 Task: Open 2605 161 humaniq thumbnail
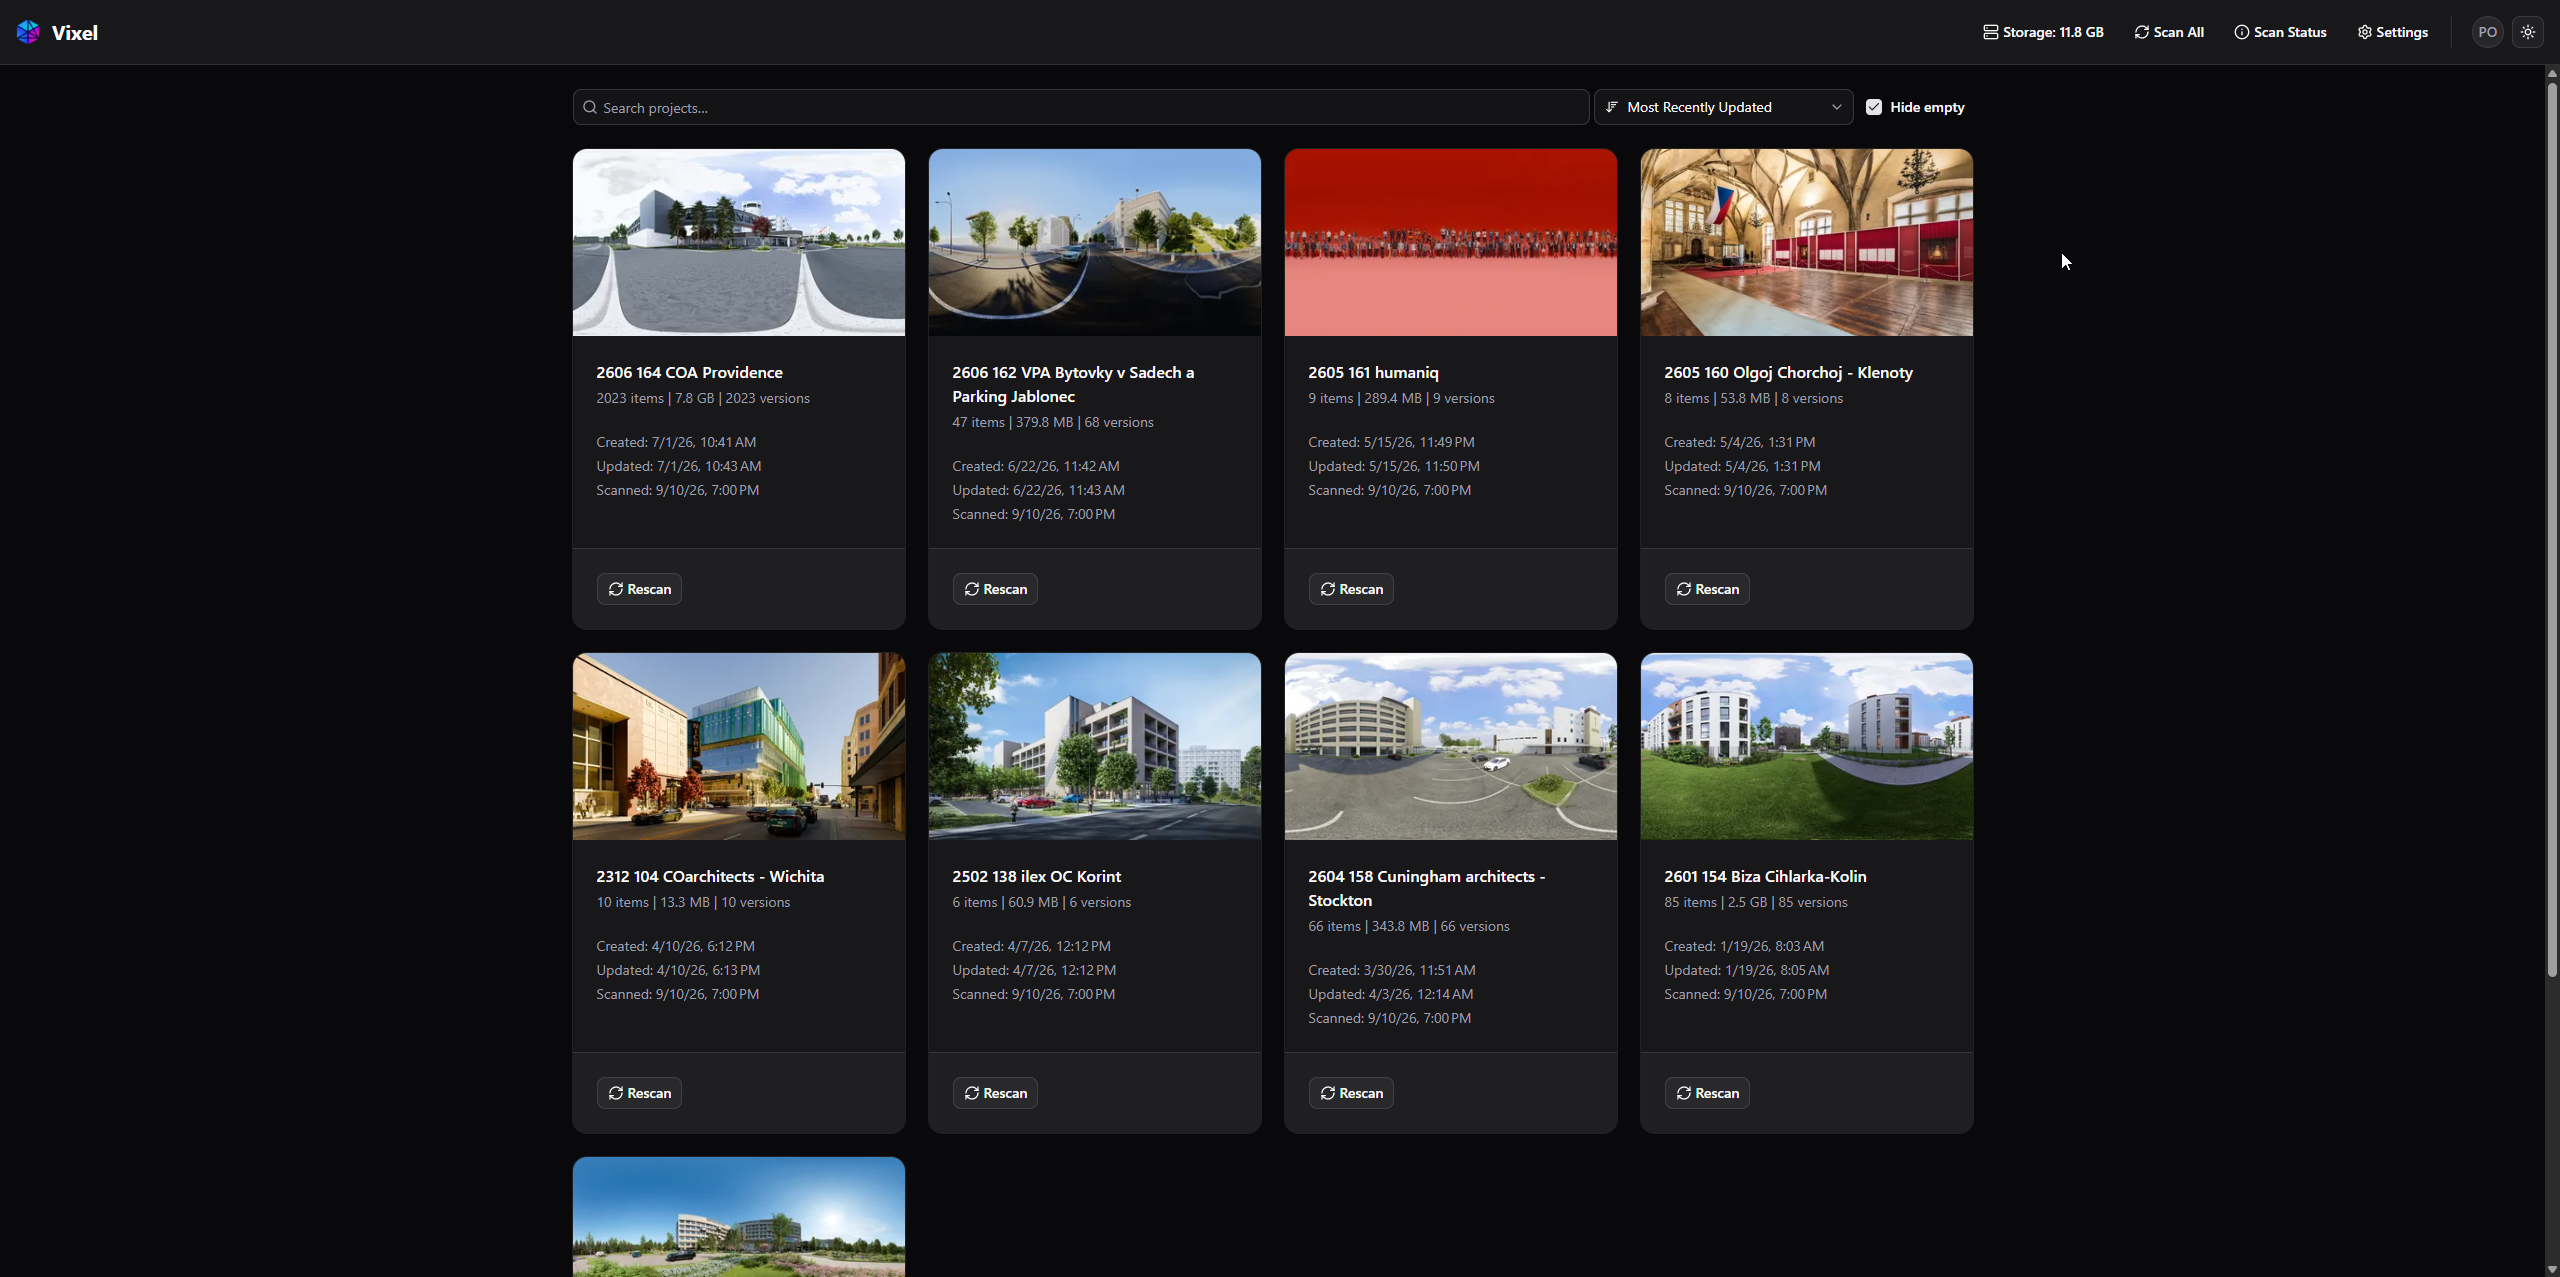(x=1451, y=242)
